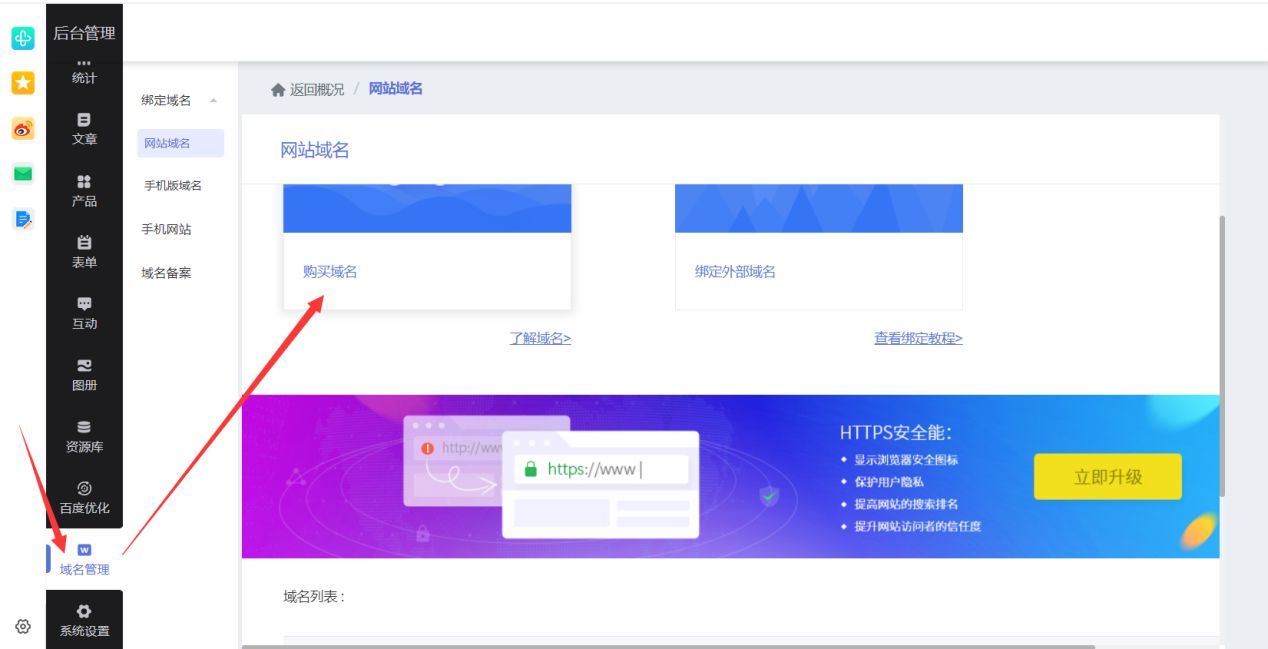Image resolution: width=1268 pixels, height=649 pixels.
Task: Open the 域名管理 domain management section
Action: click(x=84, y=561)
